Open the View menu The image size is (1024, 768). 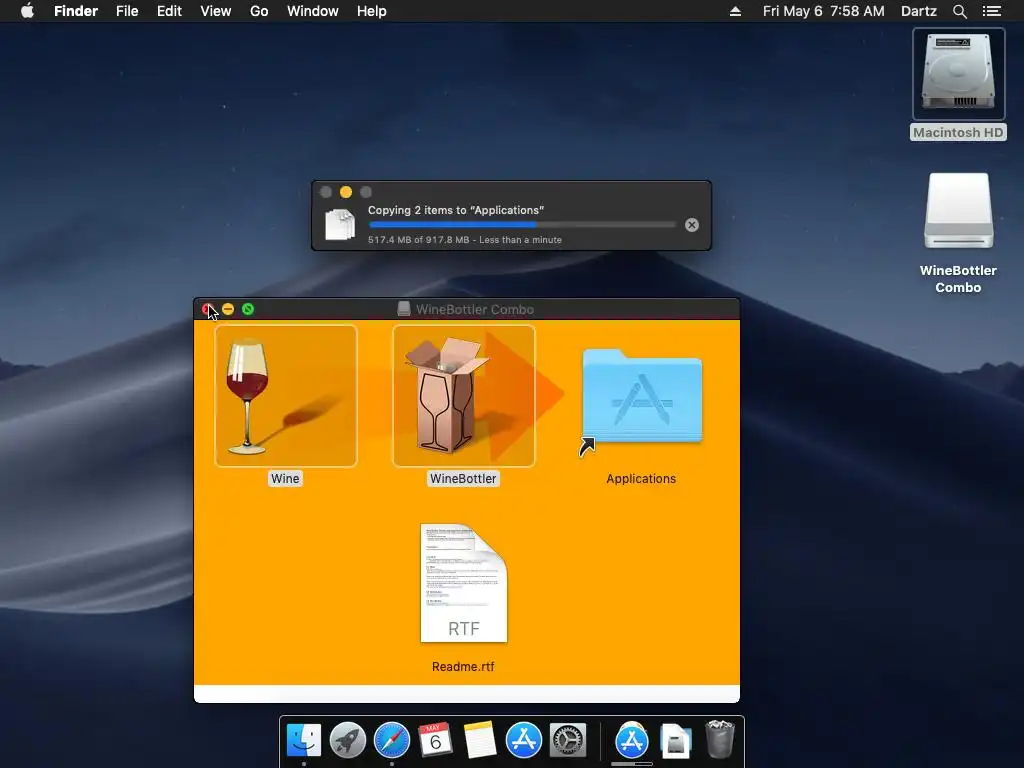pyautogui.click(x=216, y=11)
